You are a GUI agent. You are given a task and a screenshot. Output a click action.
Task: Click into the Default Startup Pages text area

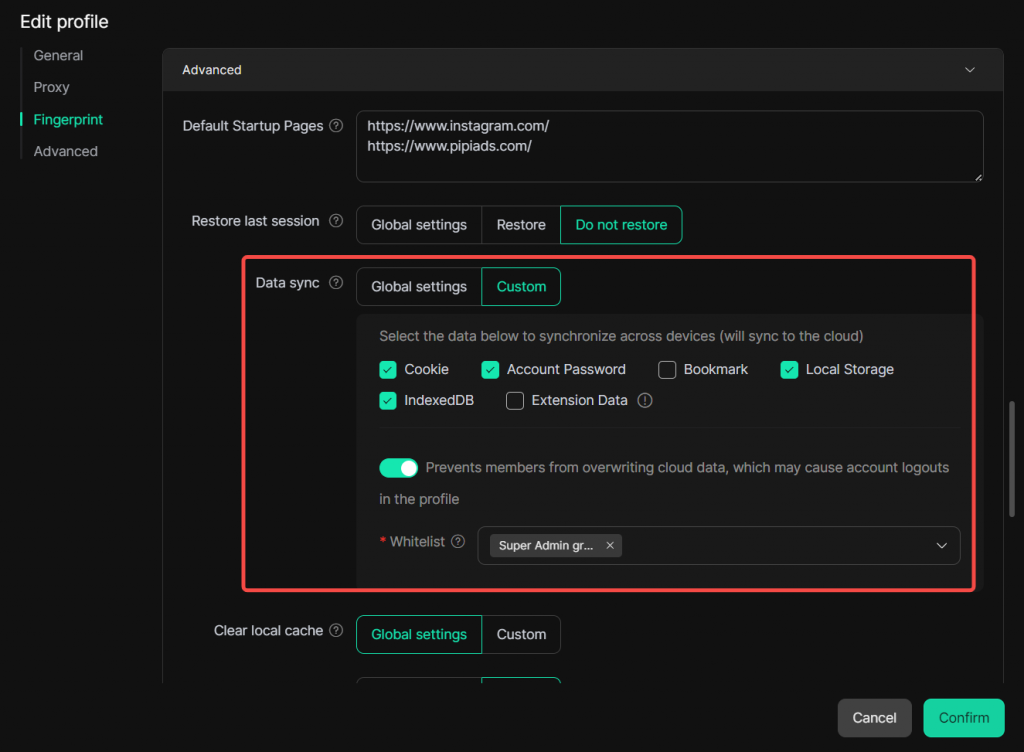(x=668, y=160)
